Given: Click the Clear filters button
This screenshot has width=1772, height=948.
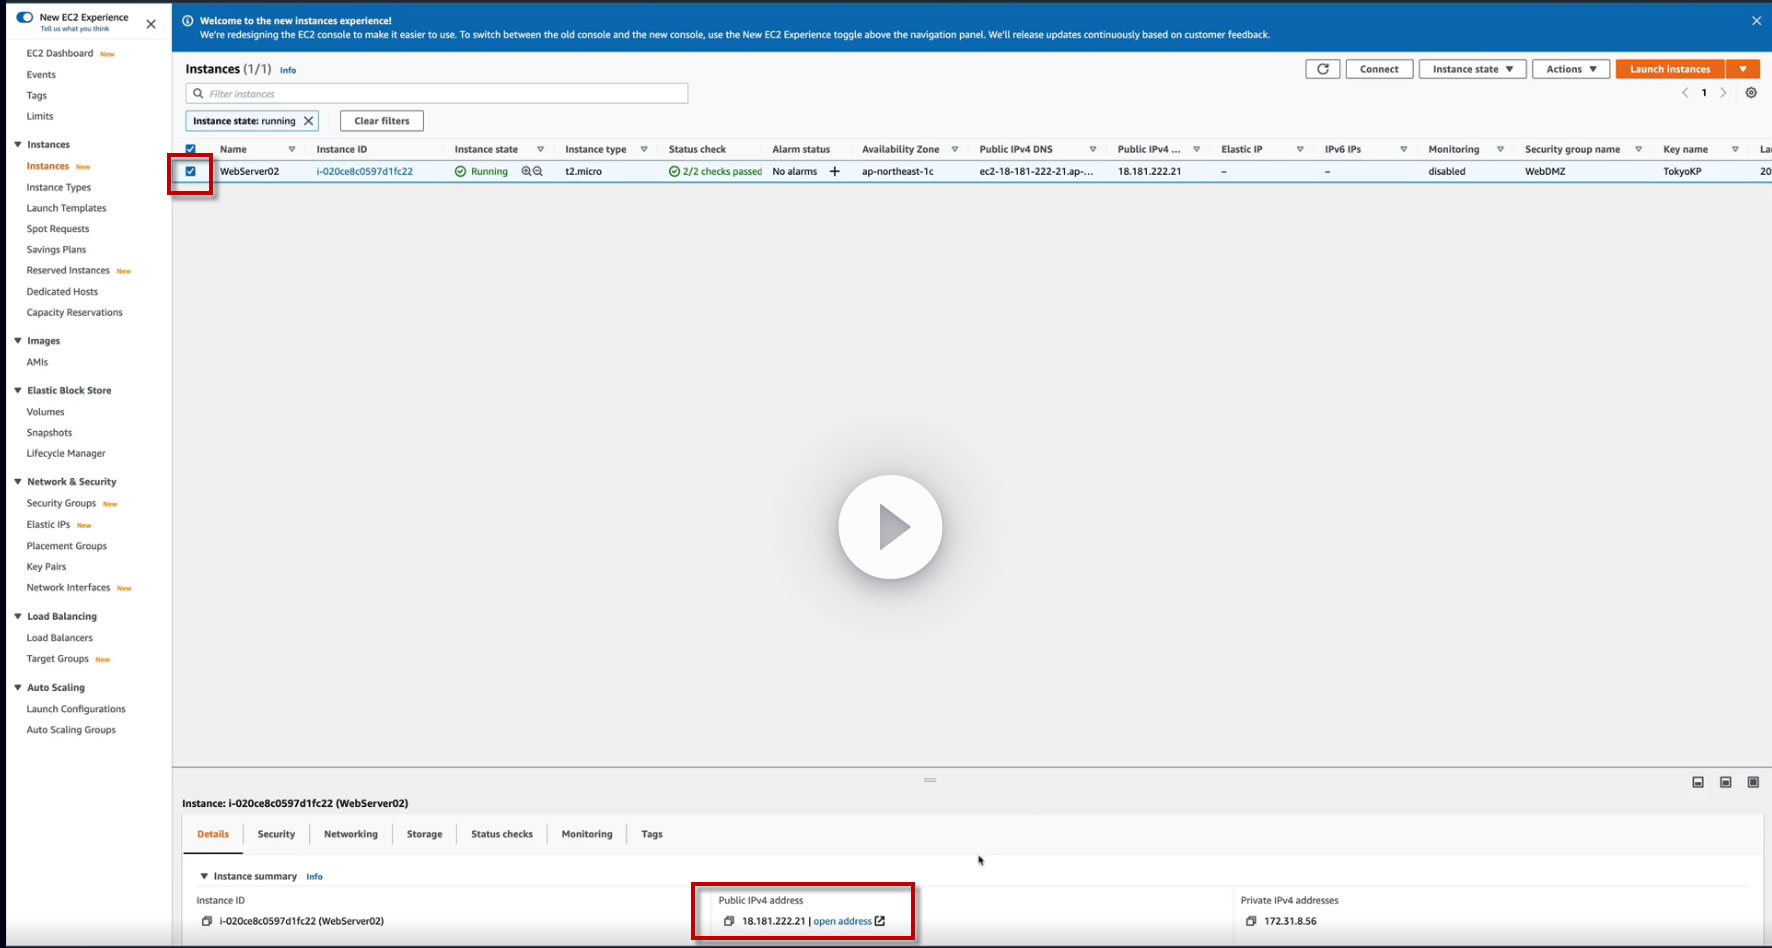Looking at the screenshot, I should (x=382, y=121).
